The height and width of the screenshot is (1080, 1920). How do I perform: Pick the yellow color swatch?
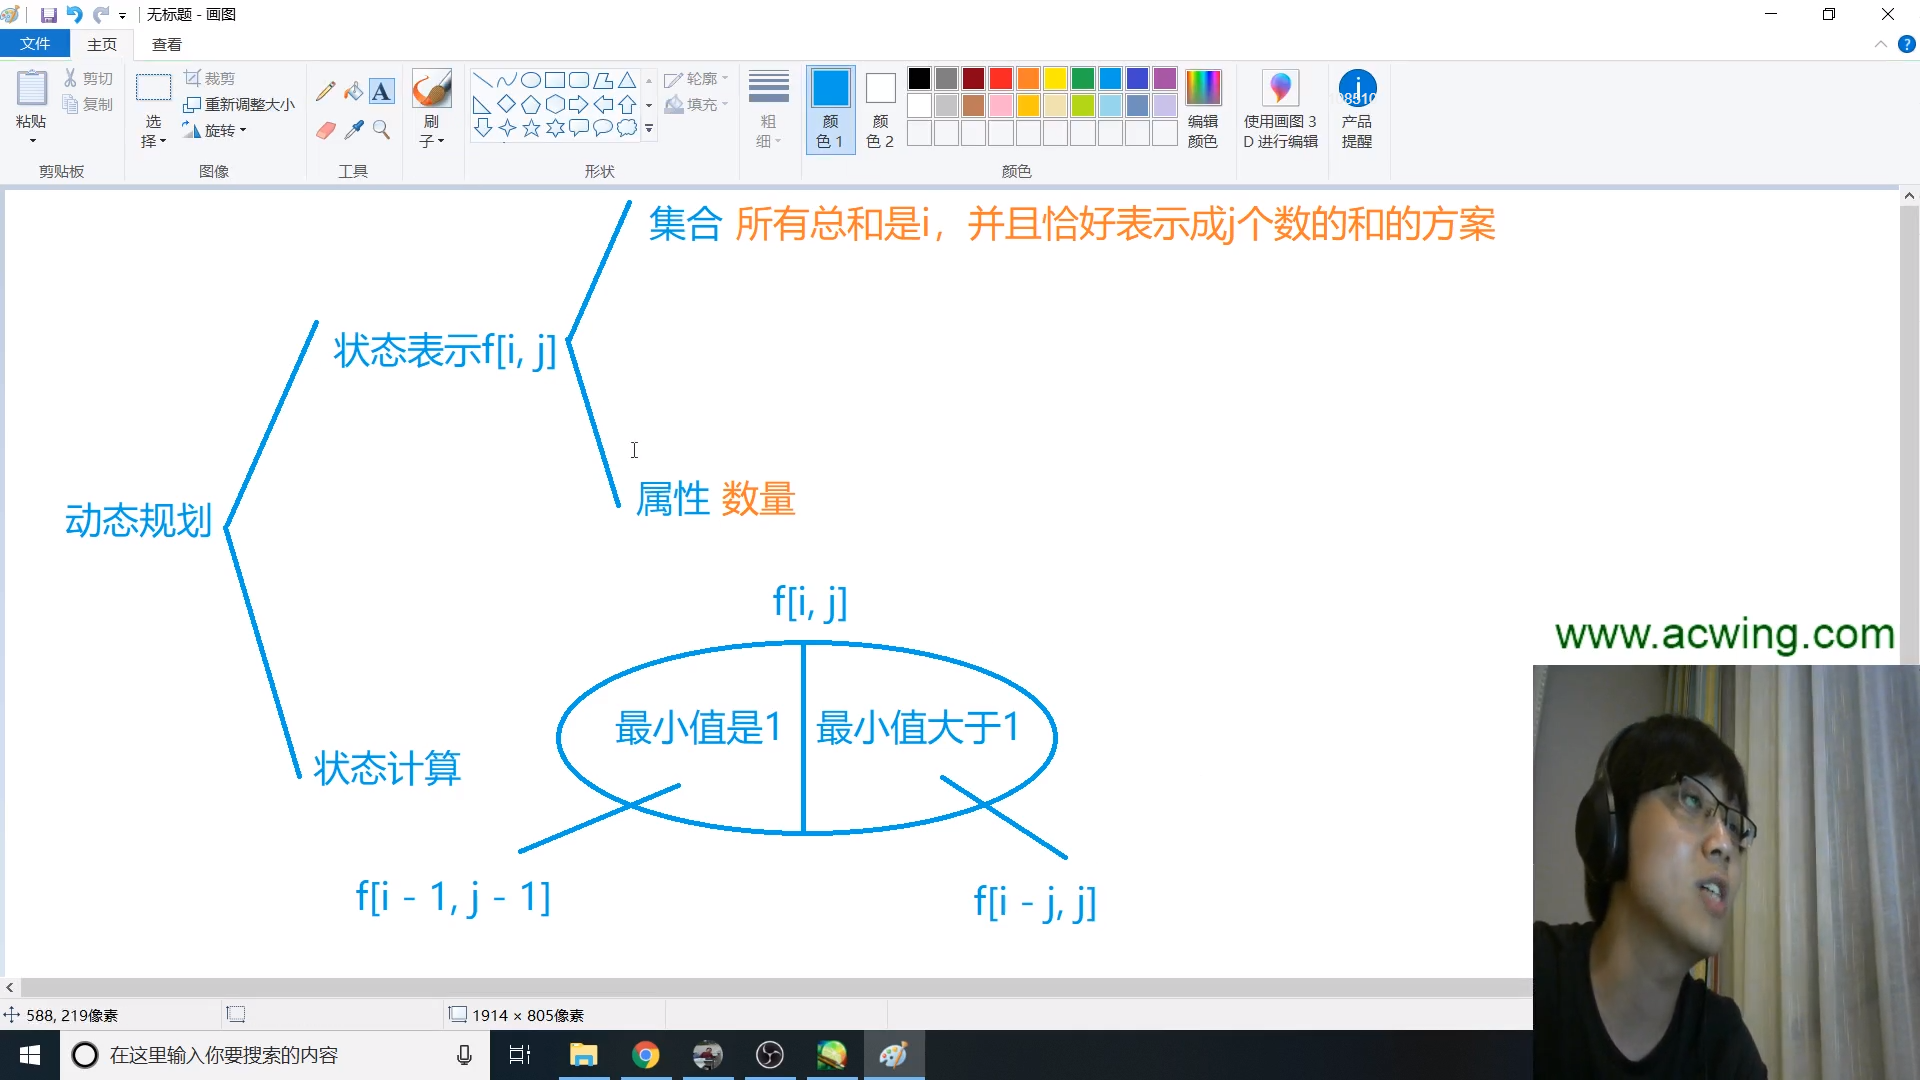1056,78
